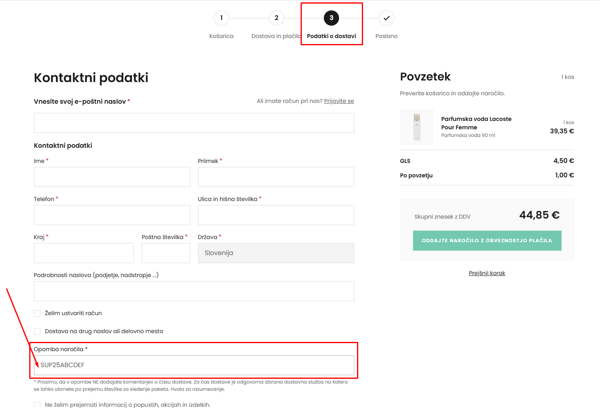
Task: Click into the Ime text field
Action: pos(112,177)
